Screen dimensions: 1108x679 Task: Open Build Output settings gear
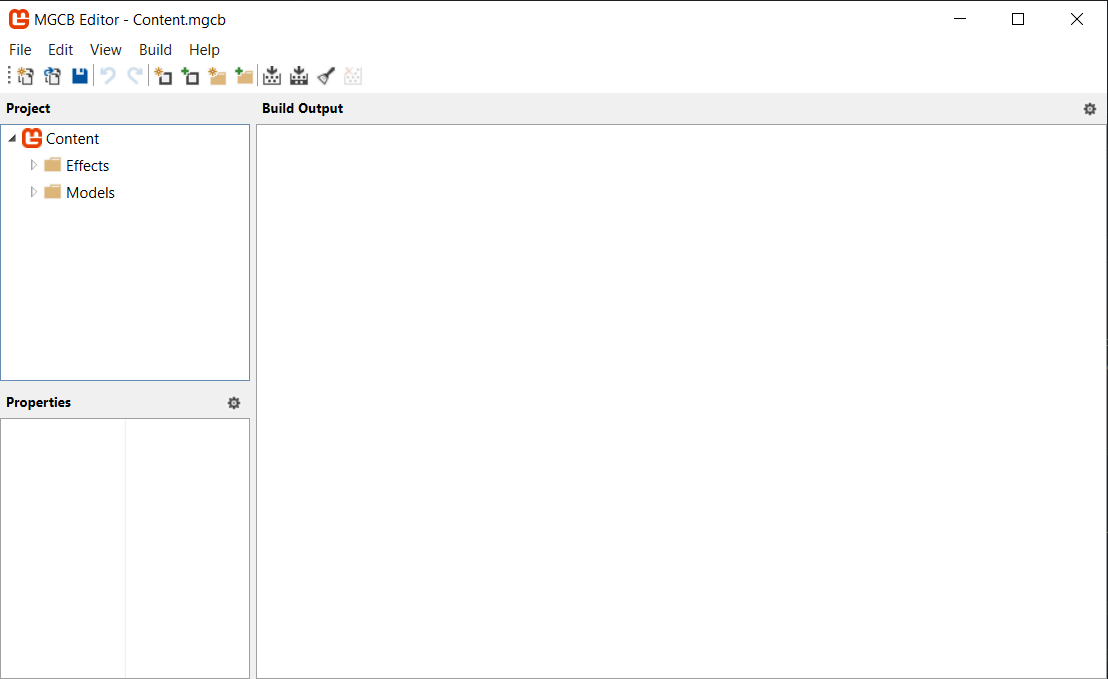click(1090, 109)
